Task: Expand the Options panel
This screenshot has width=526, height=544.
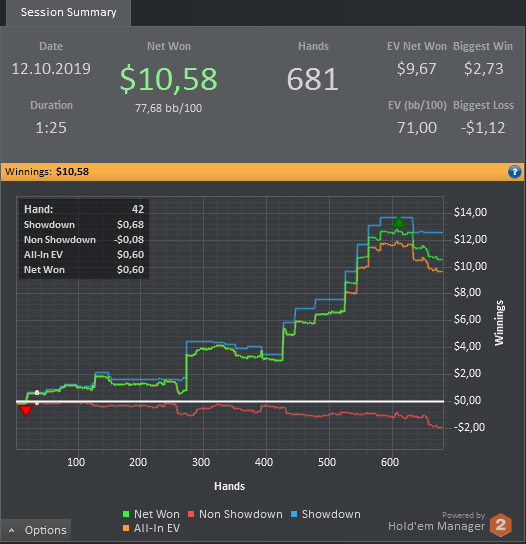Action: click(36, 530)
